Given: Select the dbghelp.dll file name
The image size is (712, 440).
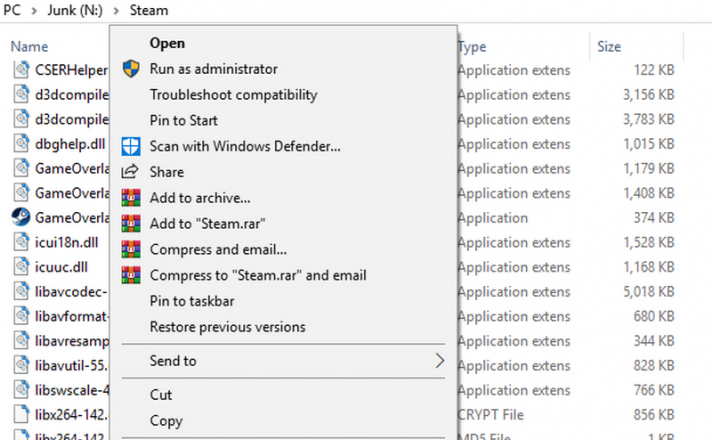Looking at the screenshot, I should coord(70,143).
